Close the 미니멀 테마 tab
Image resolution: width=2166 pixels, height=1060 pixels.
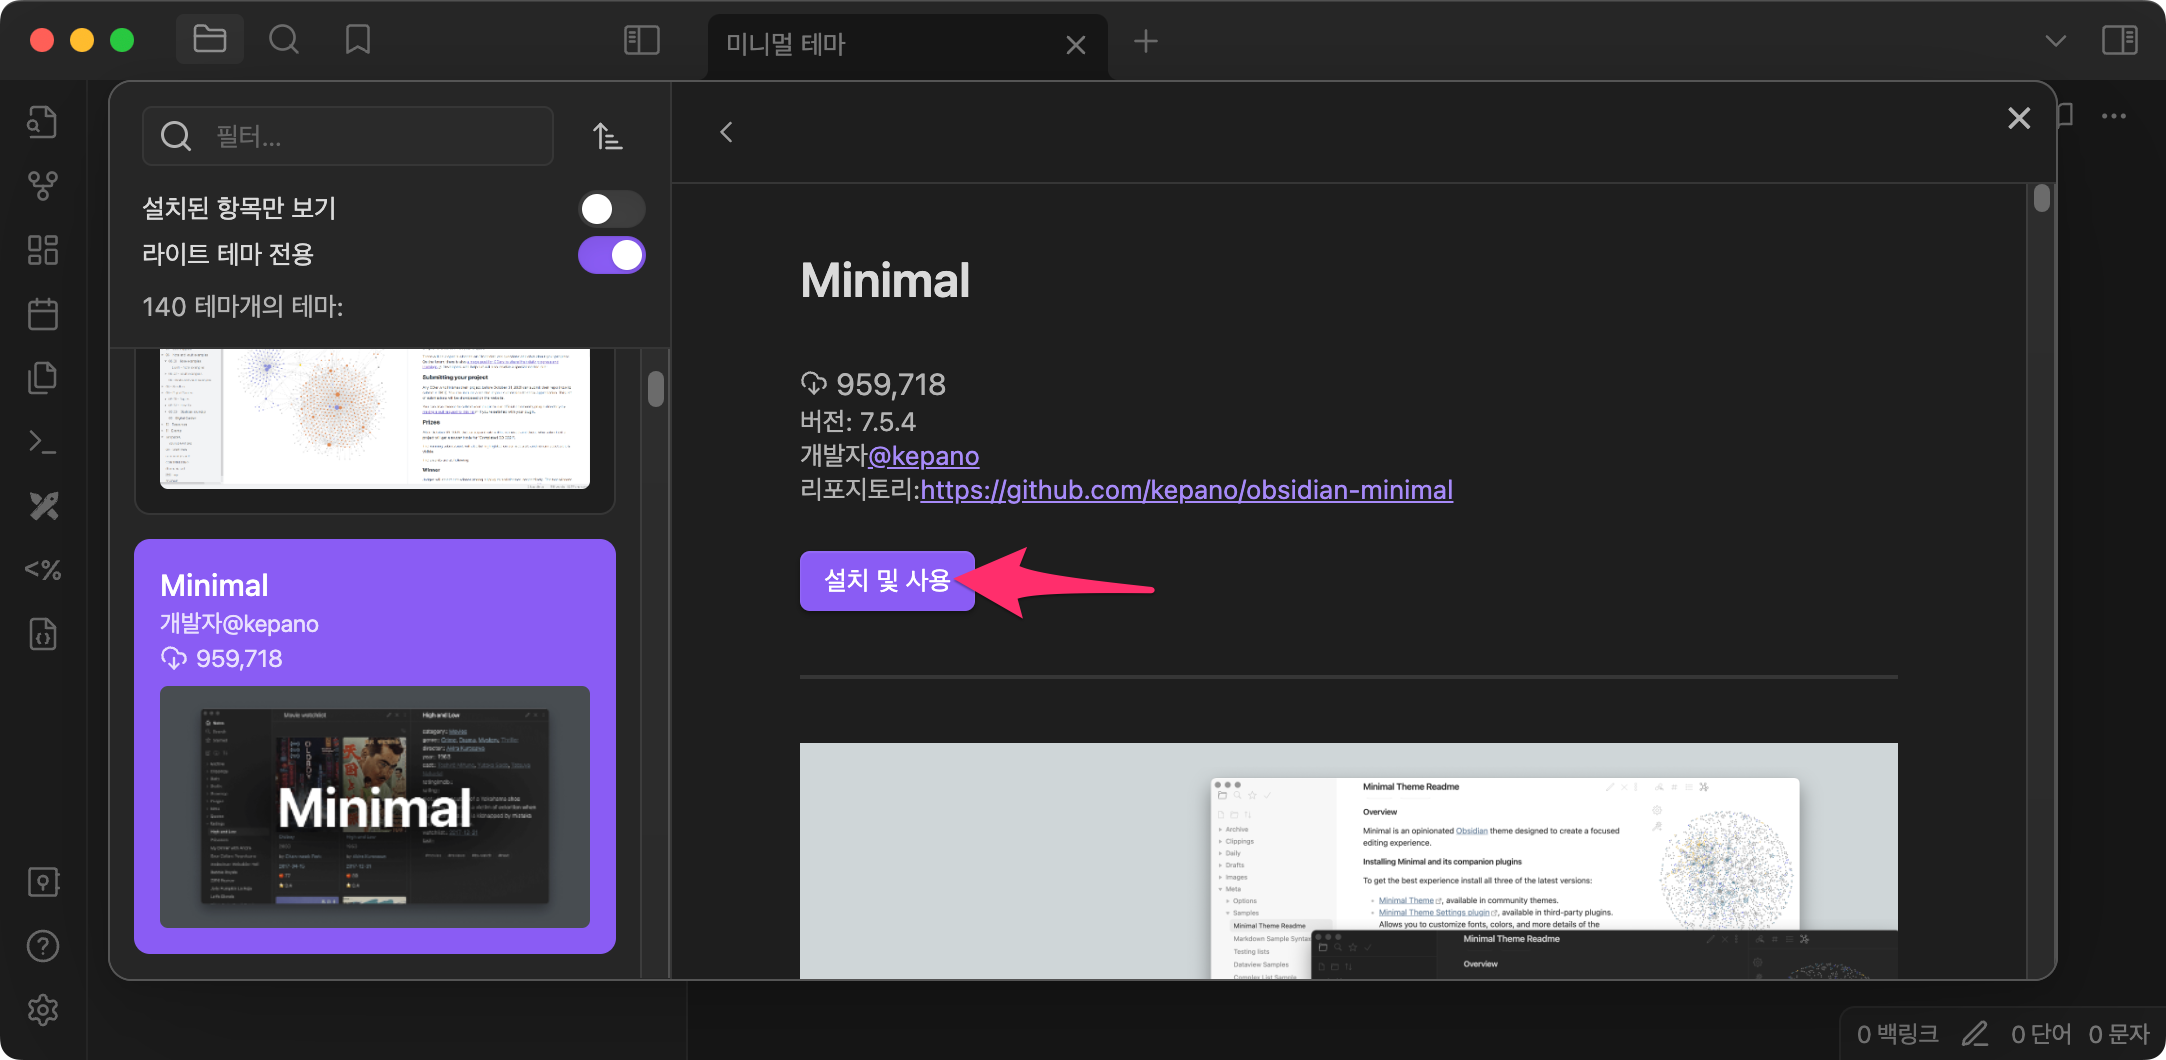click(x=1076, y=45)
